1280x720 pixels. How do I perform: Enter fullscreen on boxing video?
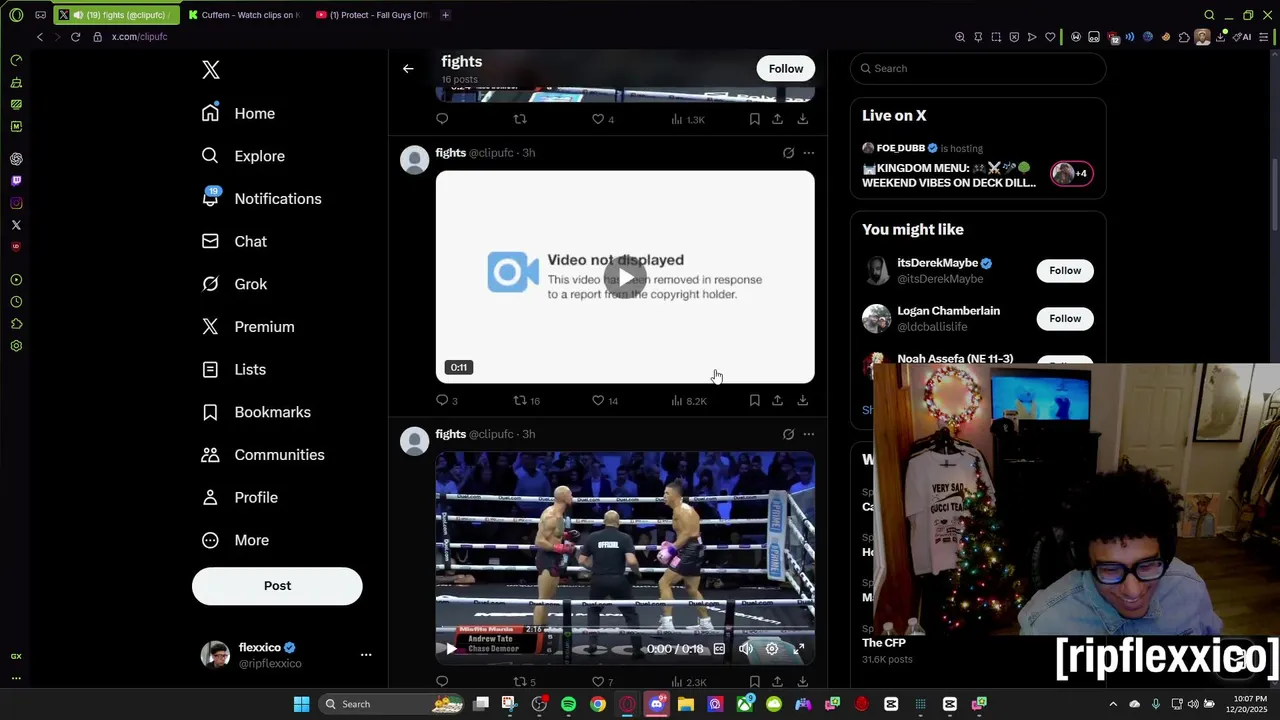(799, 649)
